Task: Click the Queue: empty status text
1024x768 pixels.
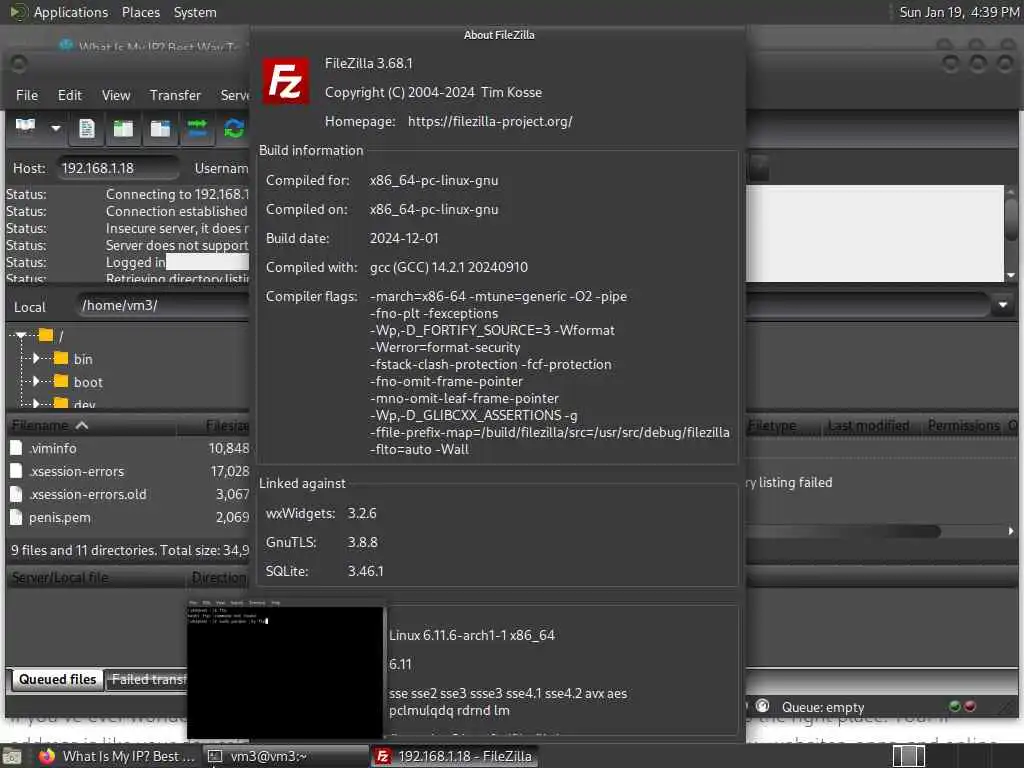Action: (x=823, y=707)
